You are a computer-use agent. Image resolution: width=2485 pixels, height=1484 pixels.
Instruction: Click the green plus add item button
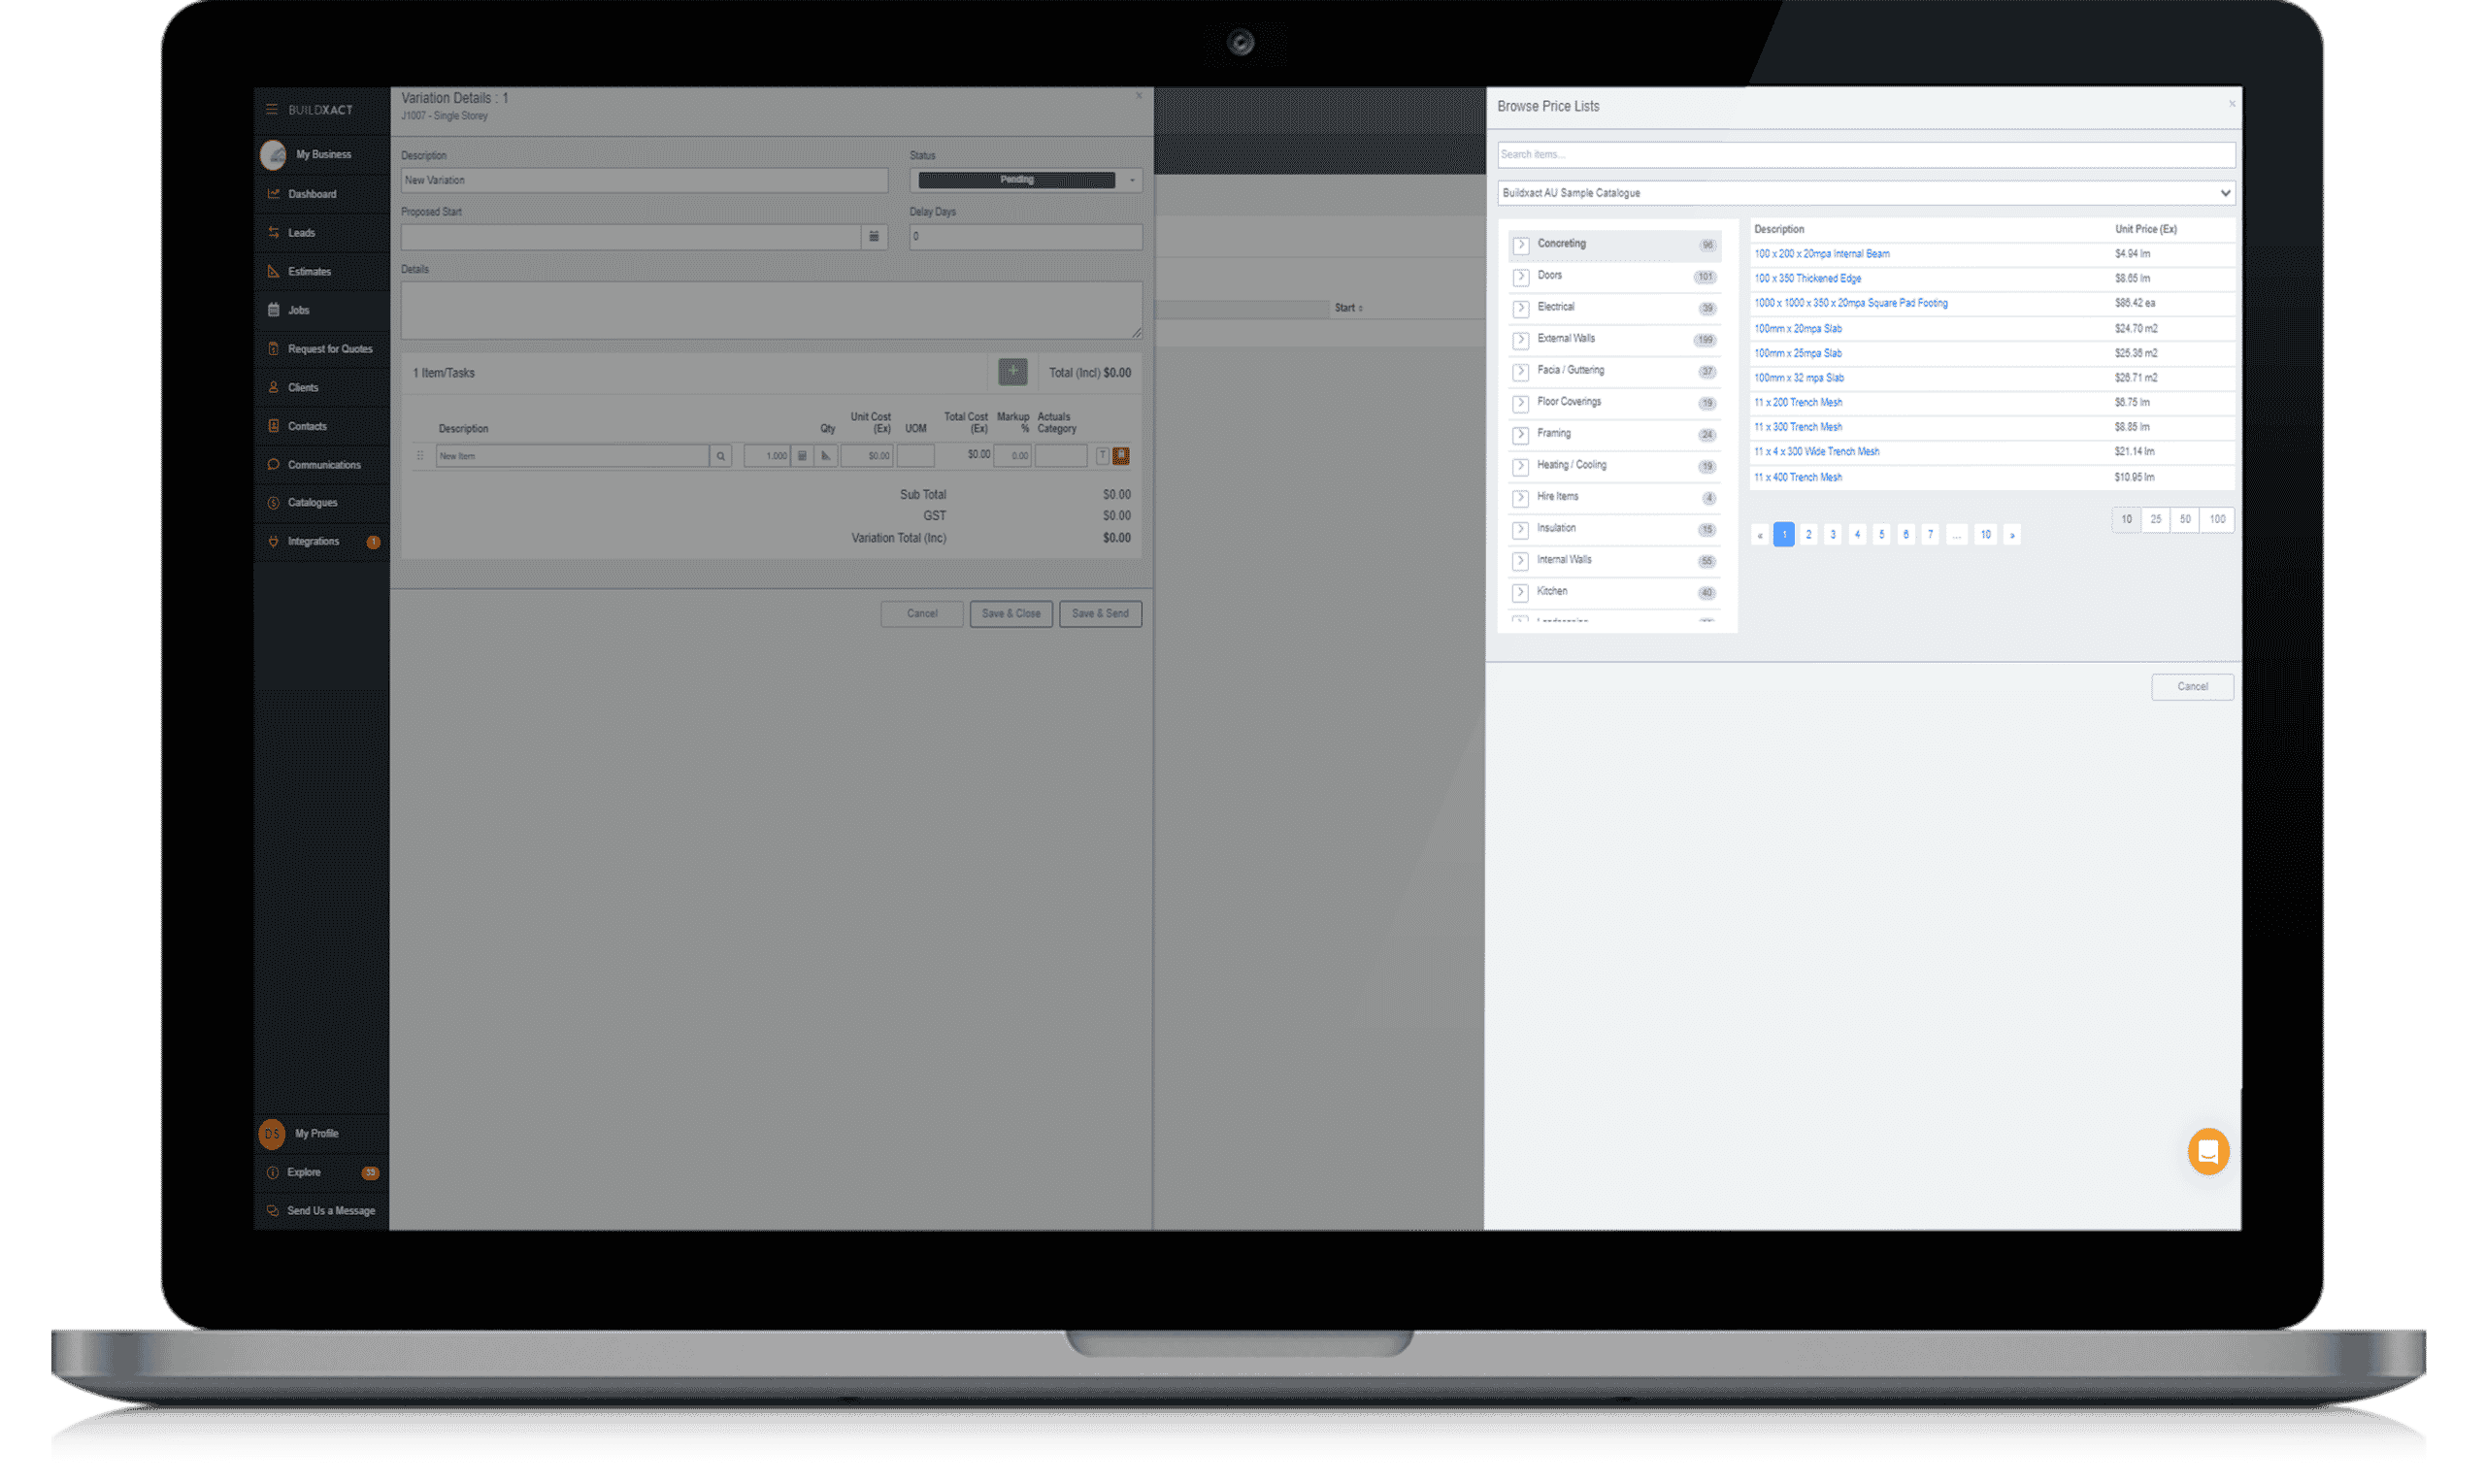pos(1012,372)
